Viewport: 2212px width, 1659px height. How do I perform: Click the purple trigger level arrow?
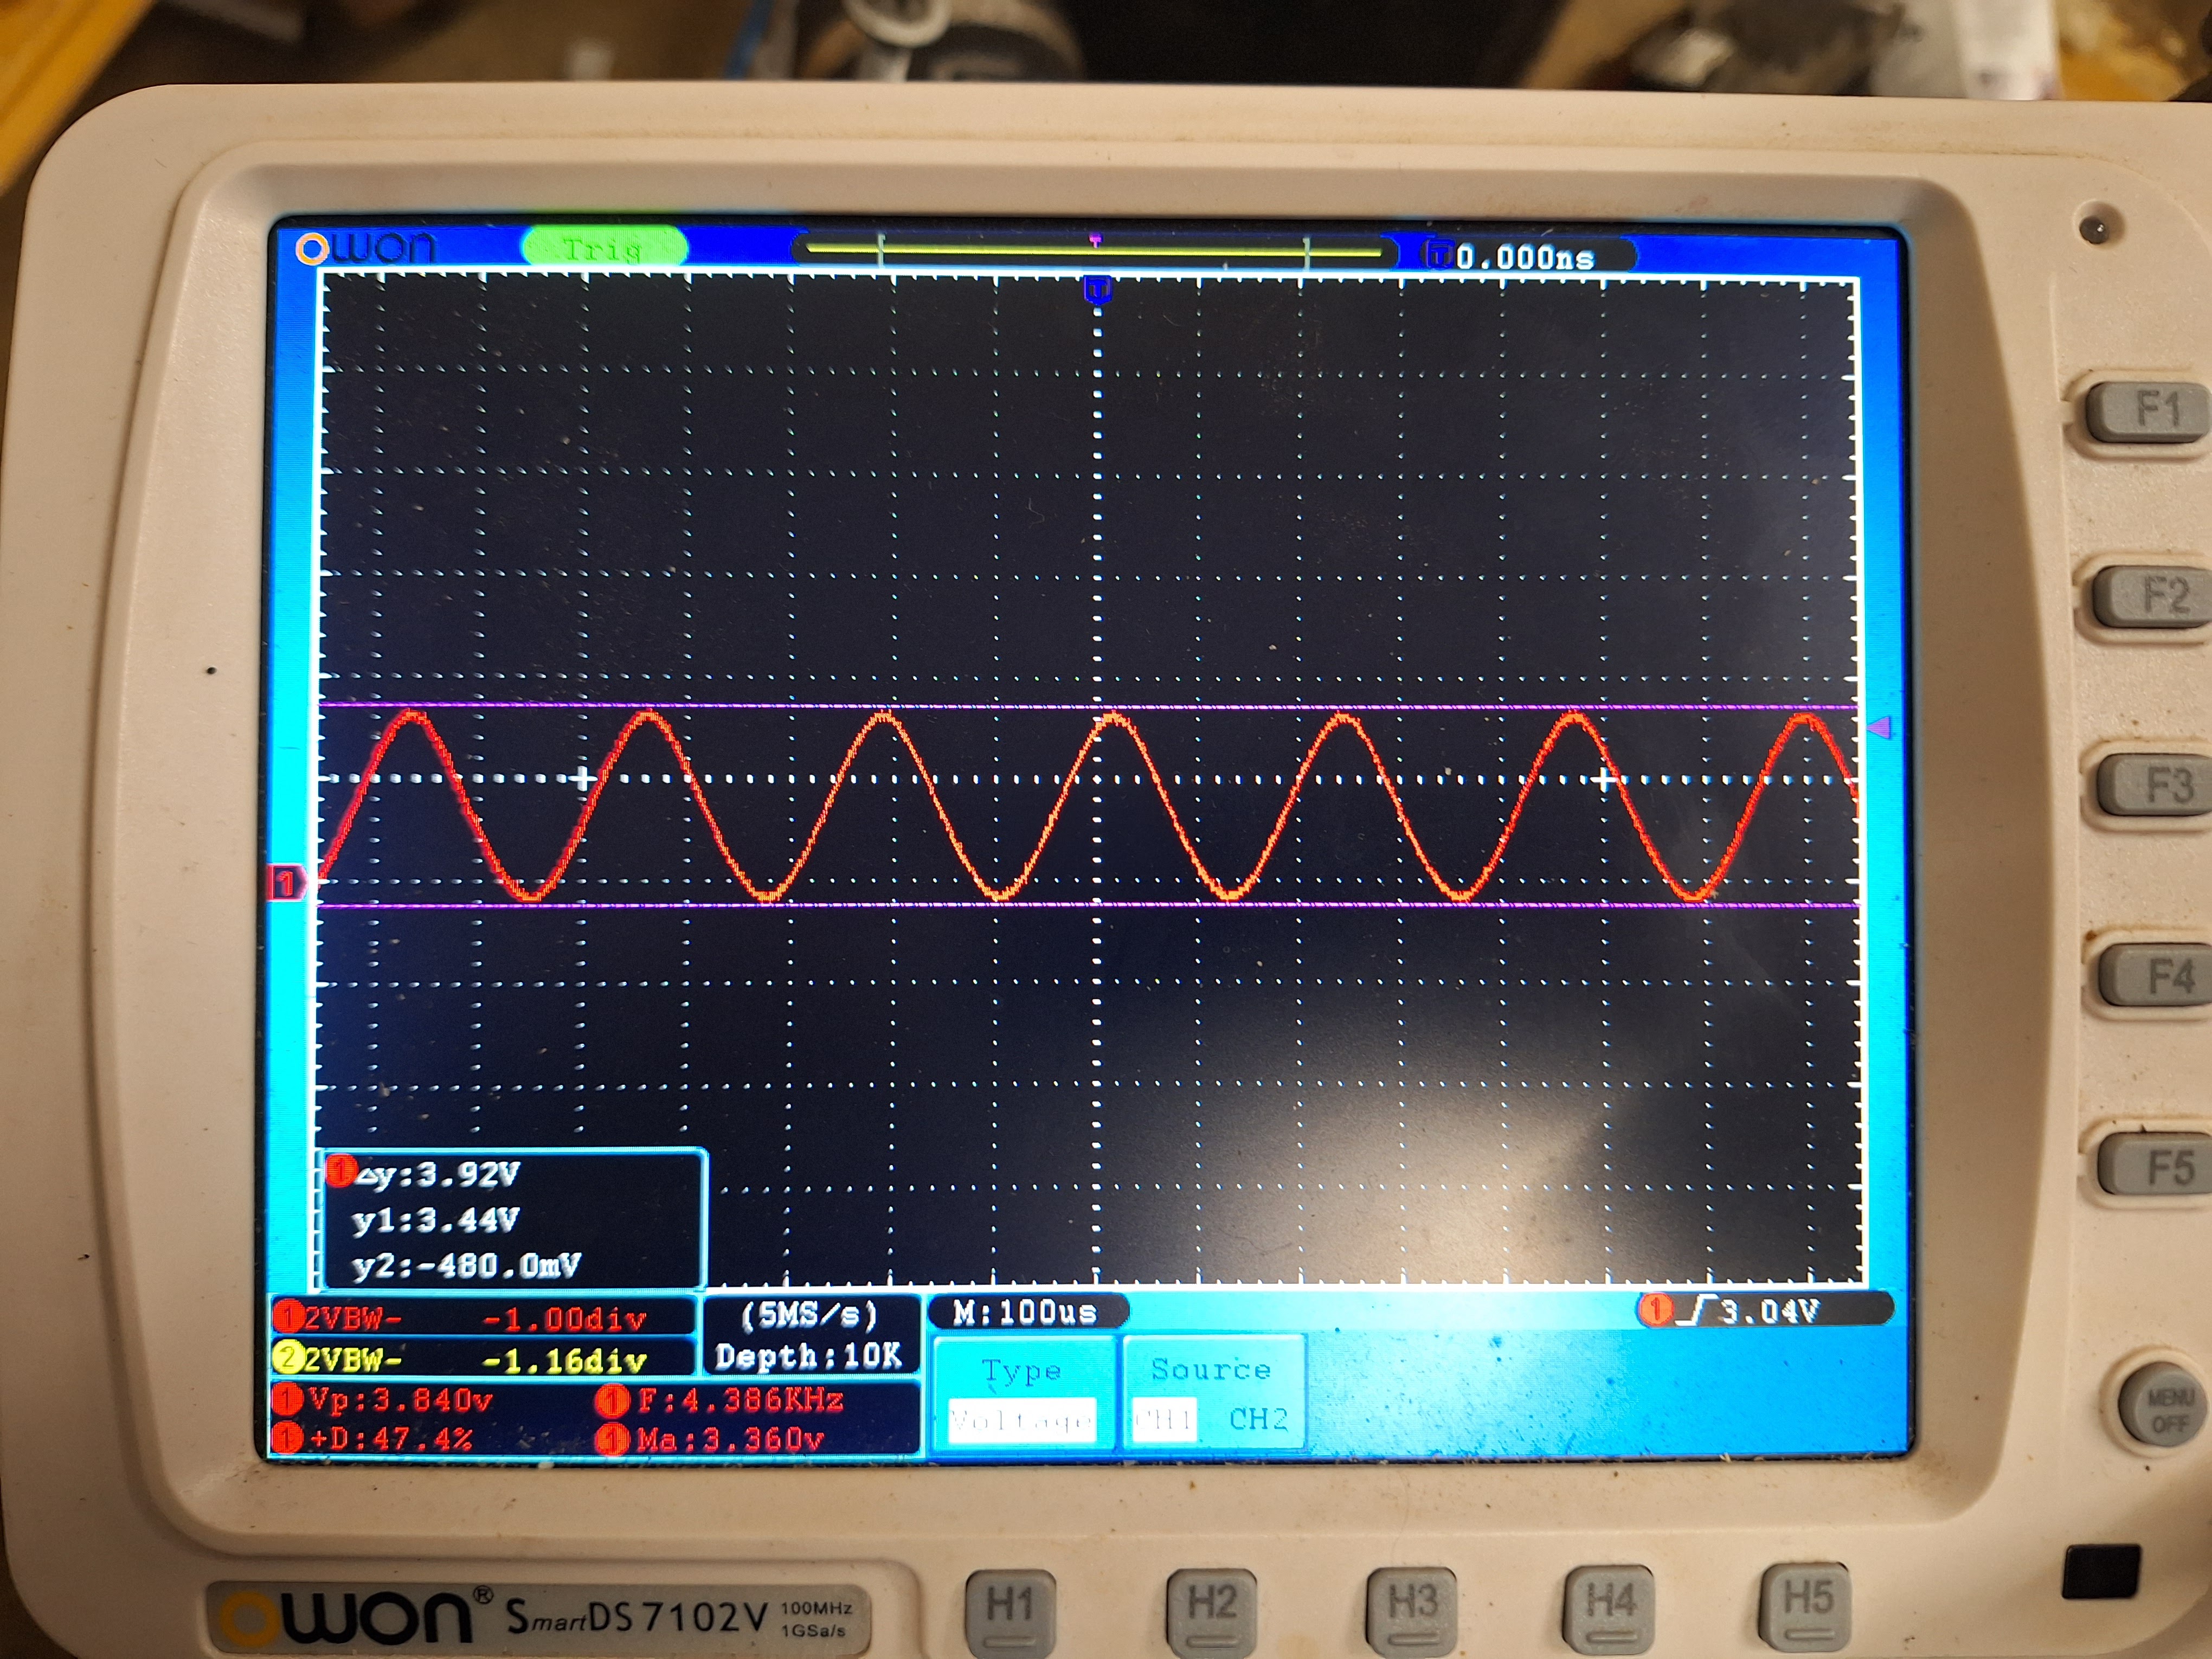1881,728
